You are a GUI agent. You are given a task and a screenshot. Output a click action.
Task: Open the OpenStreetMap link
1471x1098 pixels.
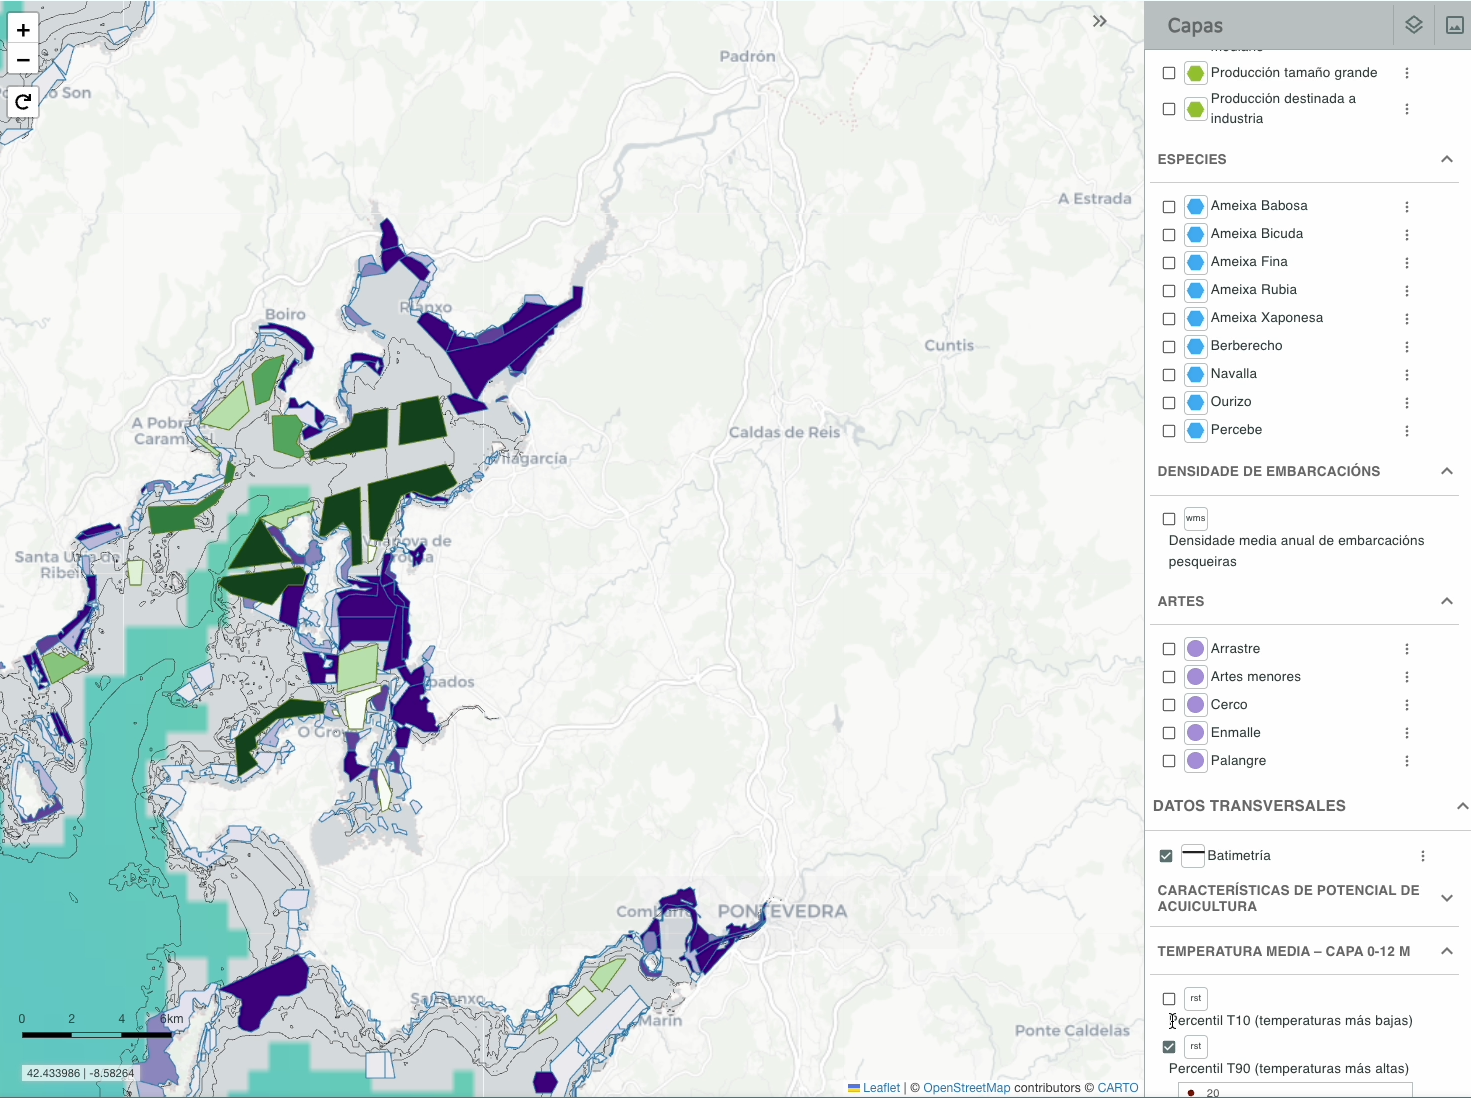[x=966, y=1088]
